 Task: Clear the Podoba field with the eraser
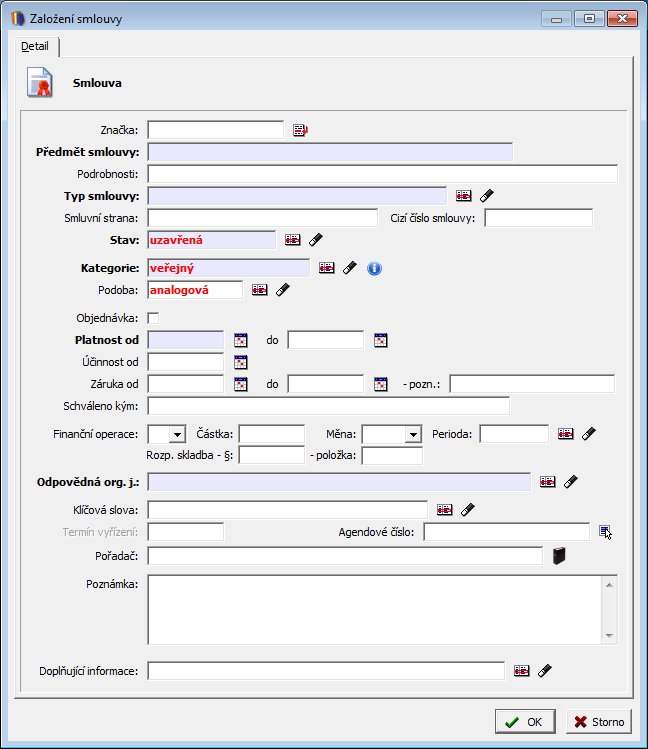pyautogui.click(x=283, y=289)
